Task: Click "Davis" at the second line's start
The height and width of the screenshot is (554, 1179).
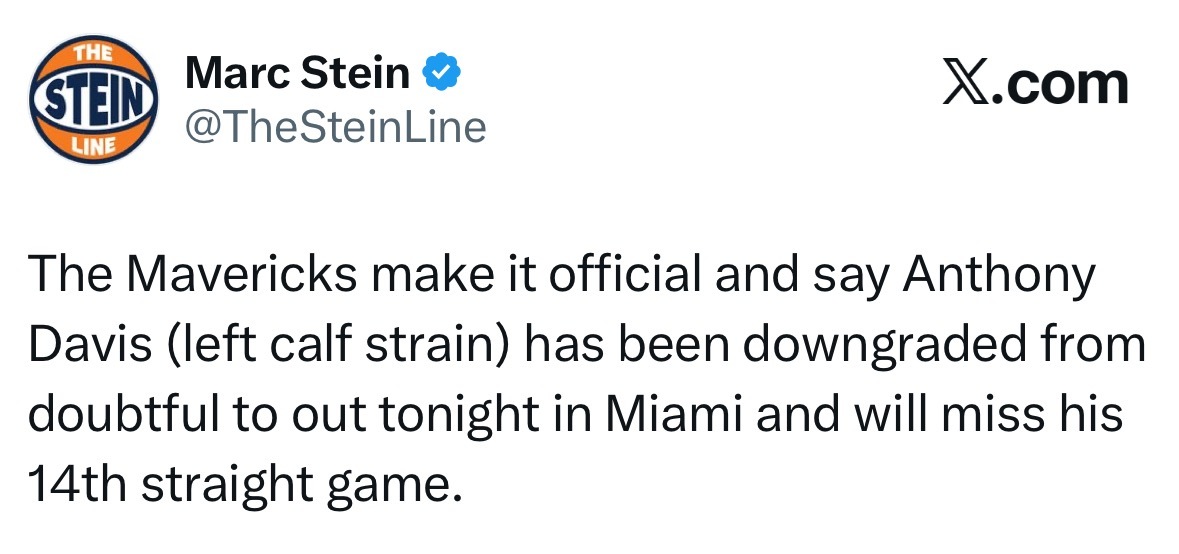Action: [84, 345]
